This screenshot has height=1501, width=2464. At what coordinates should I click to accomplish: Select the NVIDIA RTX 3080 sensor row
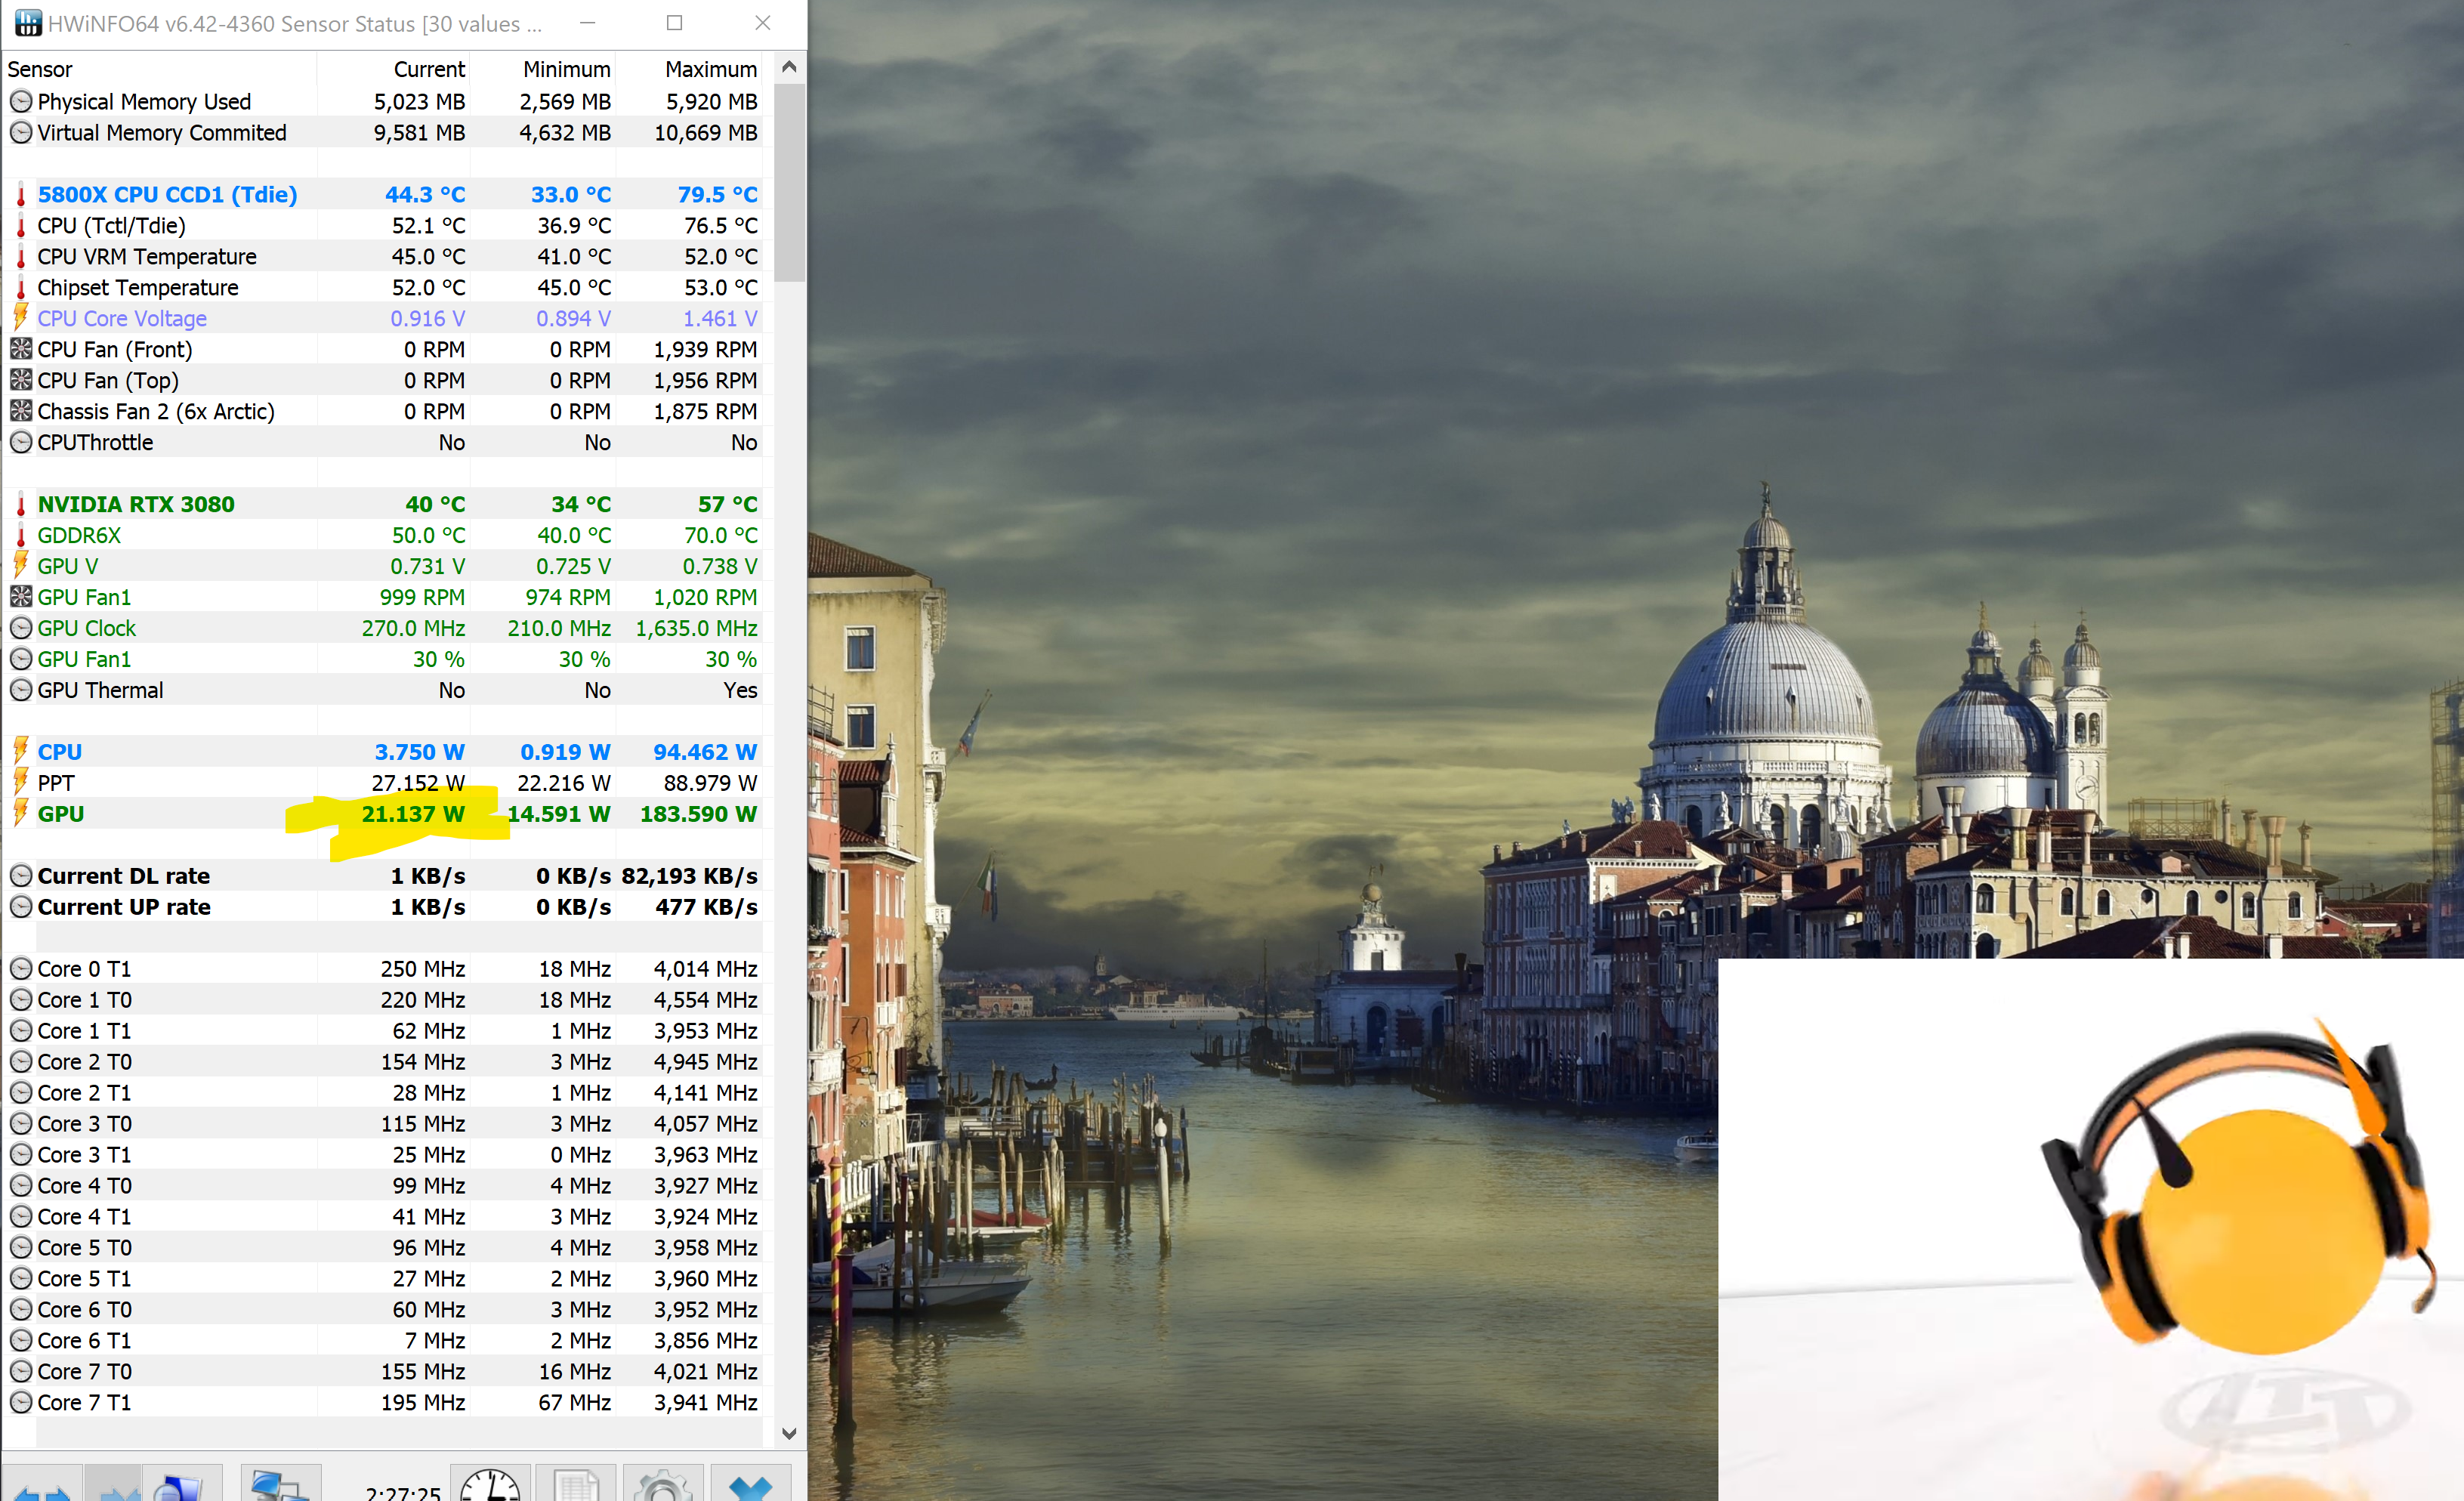pos(136,504)
